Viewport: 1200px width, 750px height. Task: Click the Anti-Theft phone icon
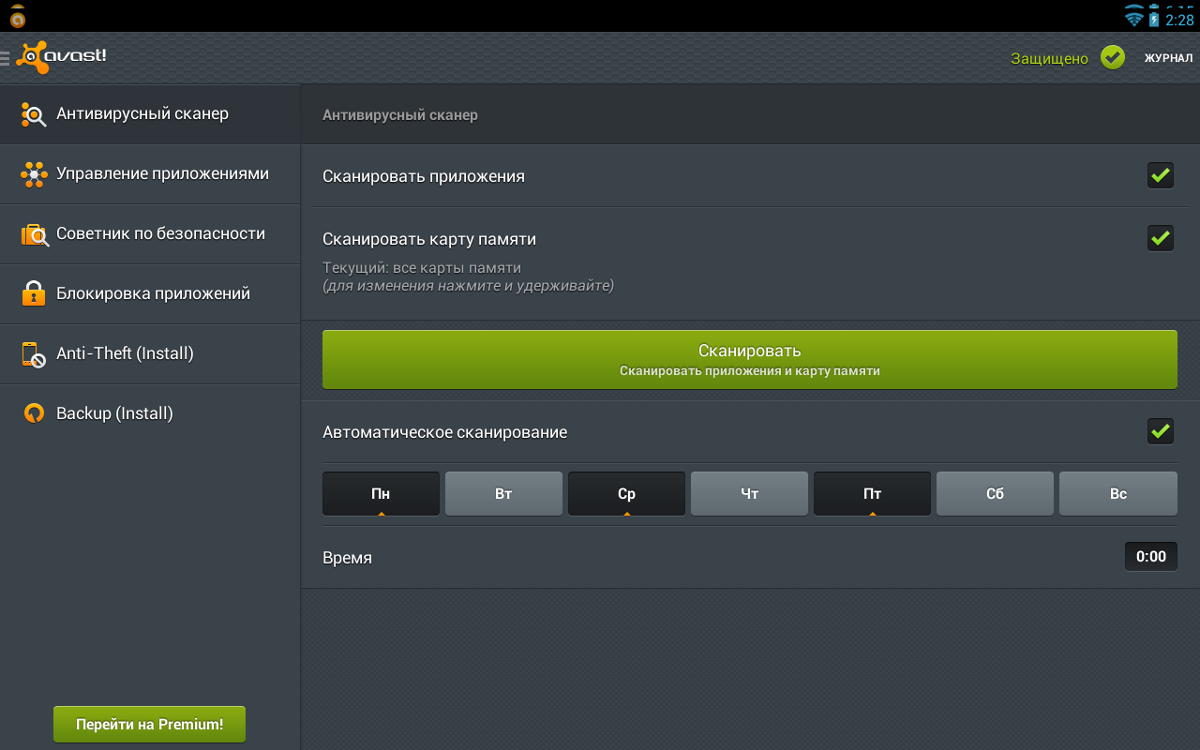coord(34,354)
